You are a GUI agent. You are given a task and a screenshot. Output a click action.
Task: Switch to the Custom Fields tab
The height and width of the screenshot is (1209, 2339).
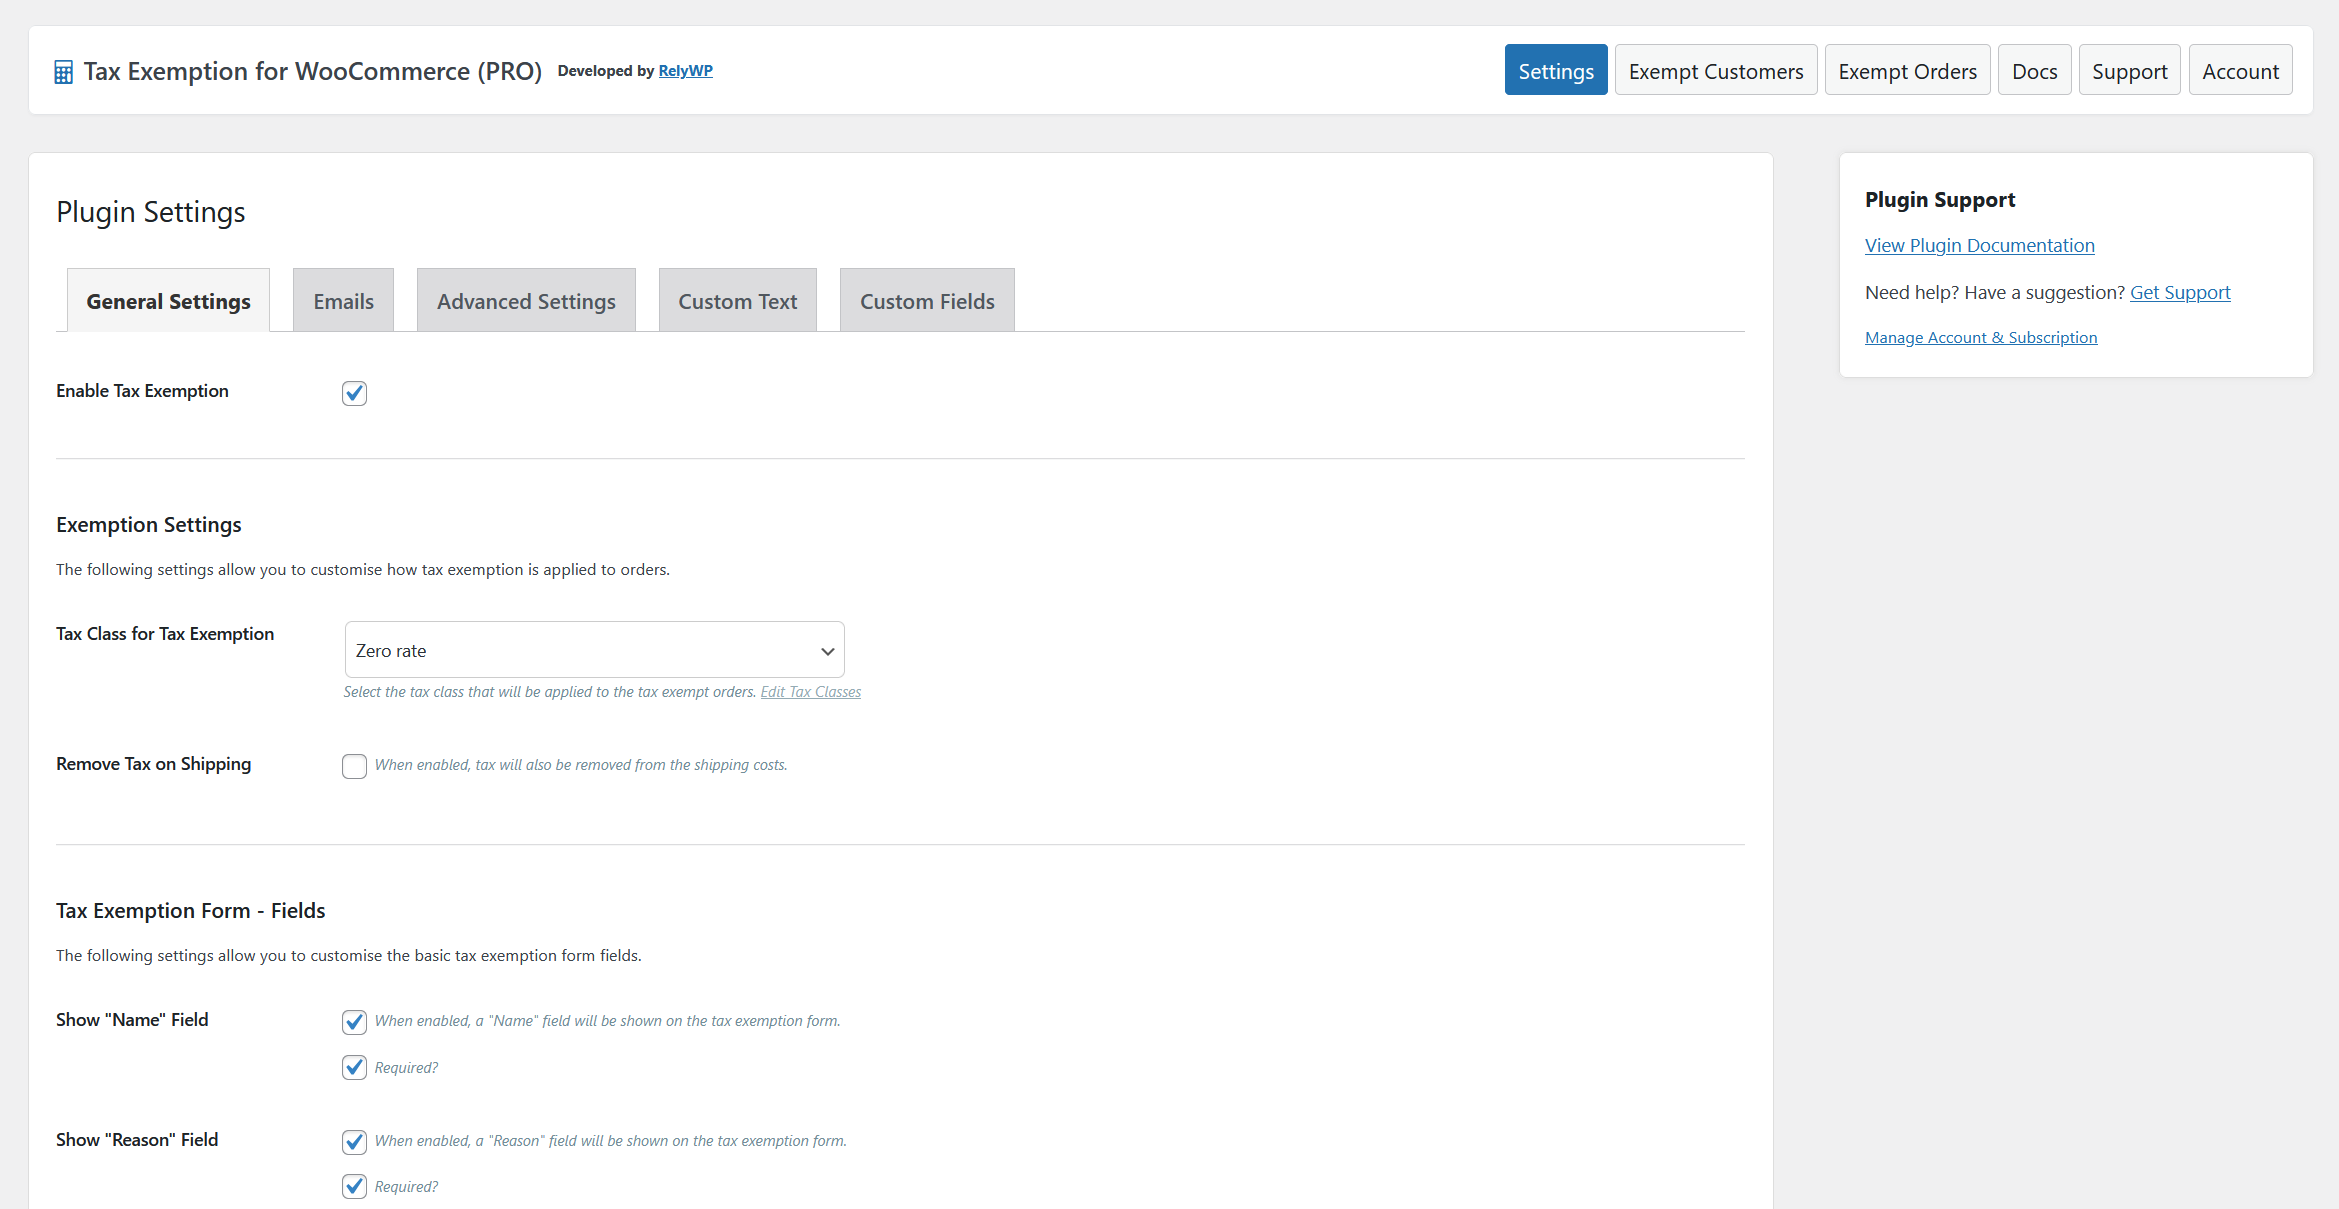tap(926, 300)
